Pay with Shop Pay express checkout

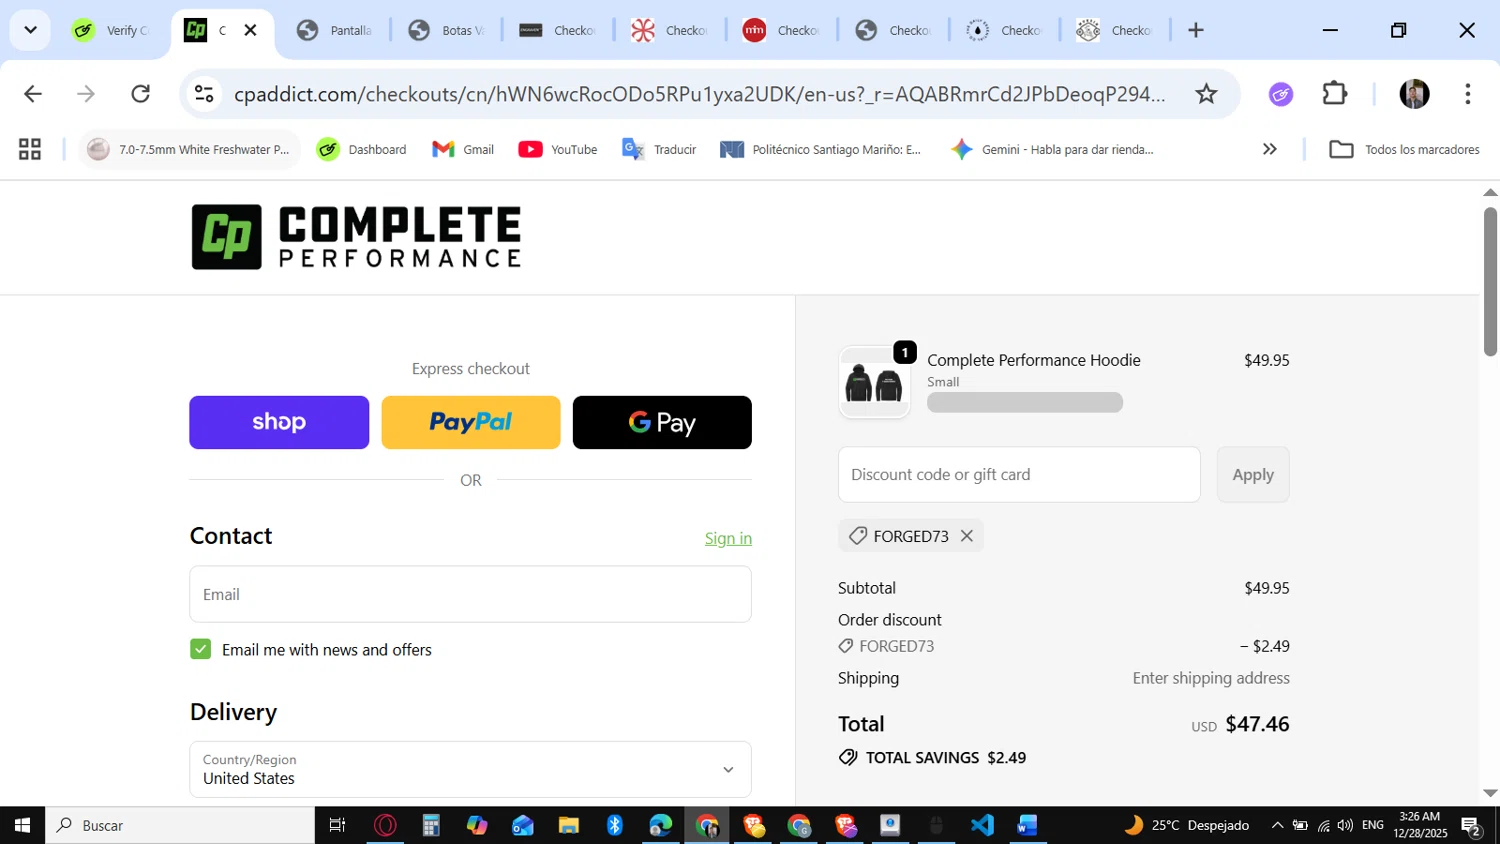pyautogui.click(x=279, y=422)
